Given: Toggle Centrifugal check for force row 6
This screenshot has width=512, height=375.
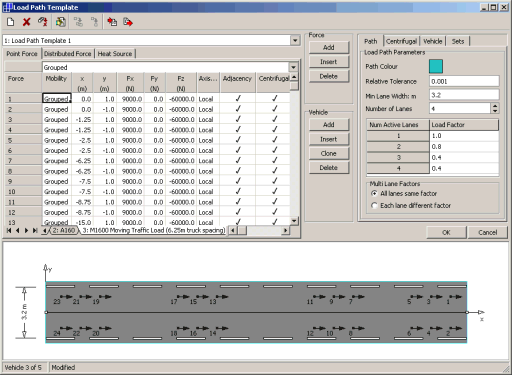Looking at the screenshot, I should (274, 150).
